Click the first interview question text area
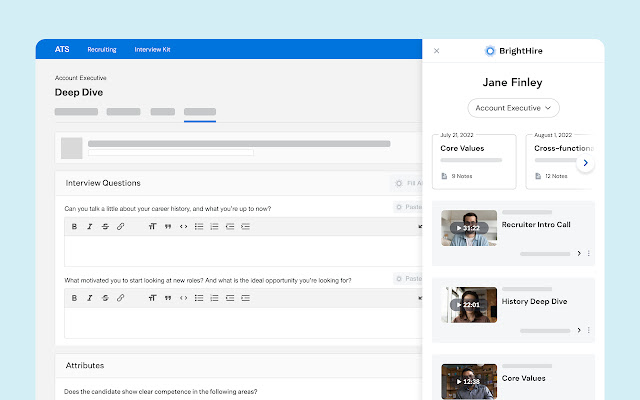640x400 pixels. click(240, 251)
